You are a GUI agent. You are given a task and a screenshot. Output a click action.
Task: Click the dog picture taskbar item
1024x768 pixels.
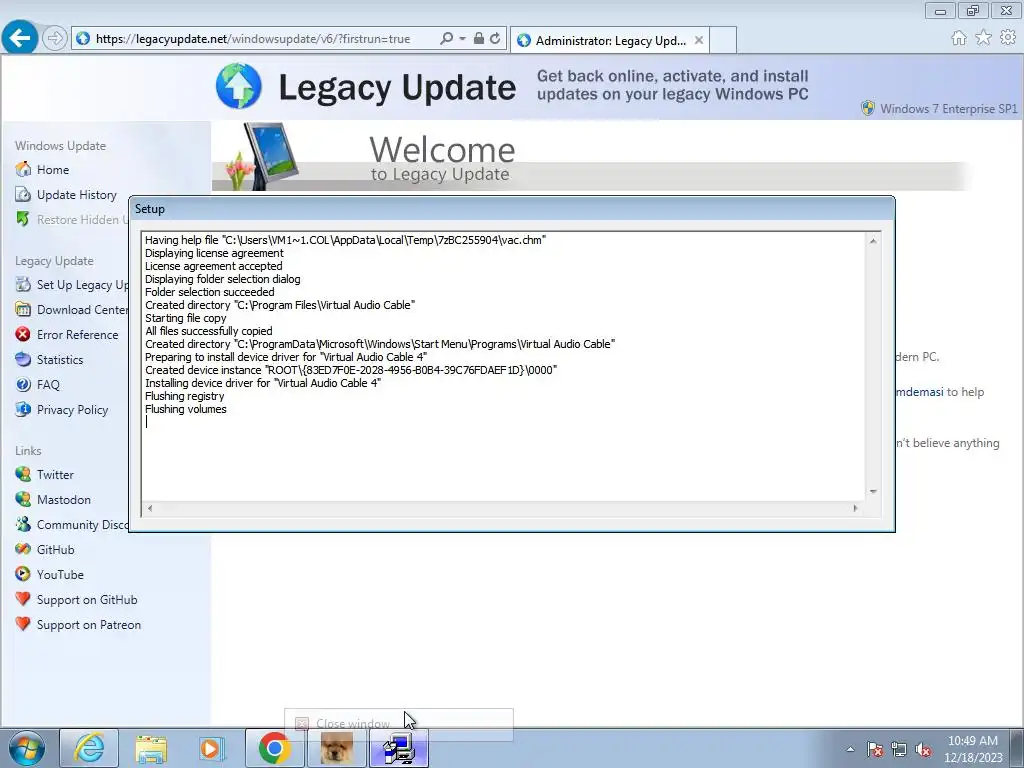336,748
